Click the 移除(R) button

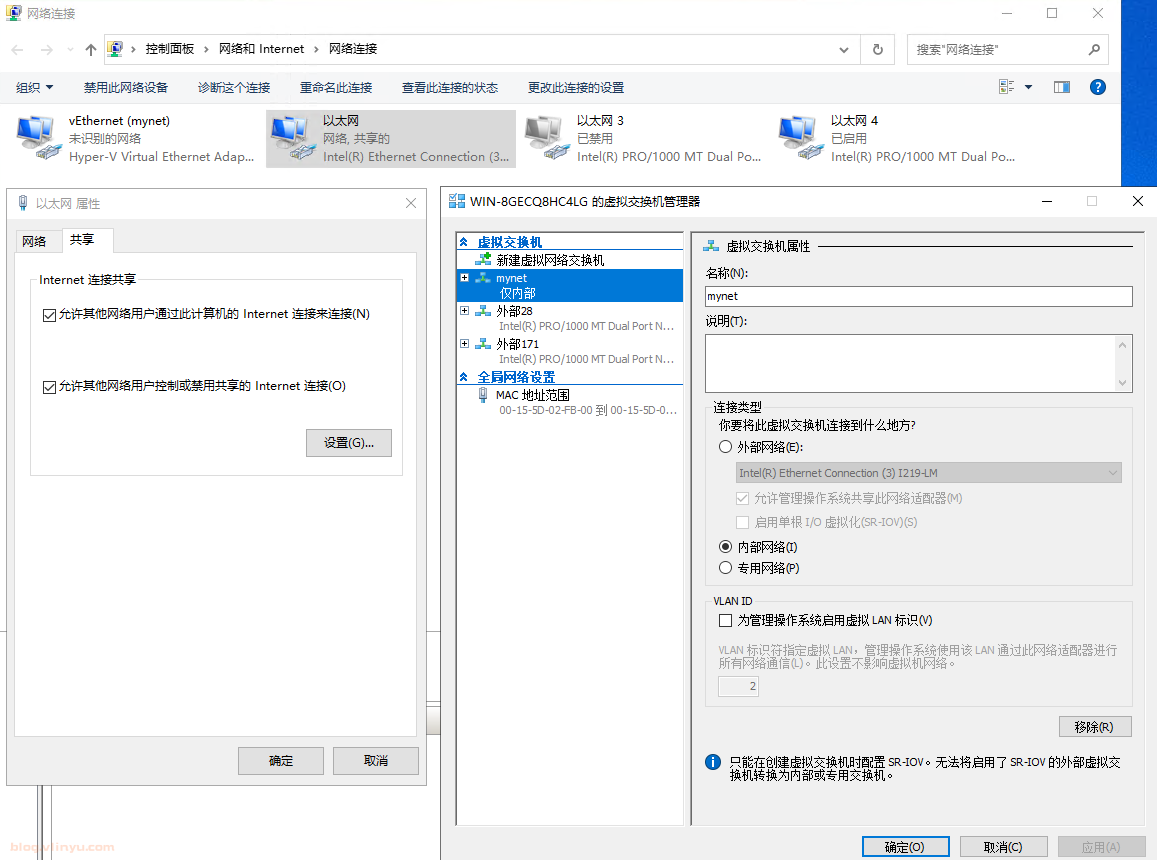pos(1095,727)
